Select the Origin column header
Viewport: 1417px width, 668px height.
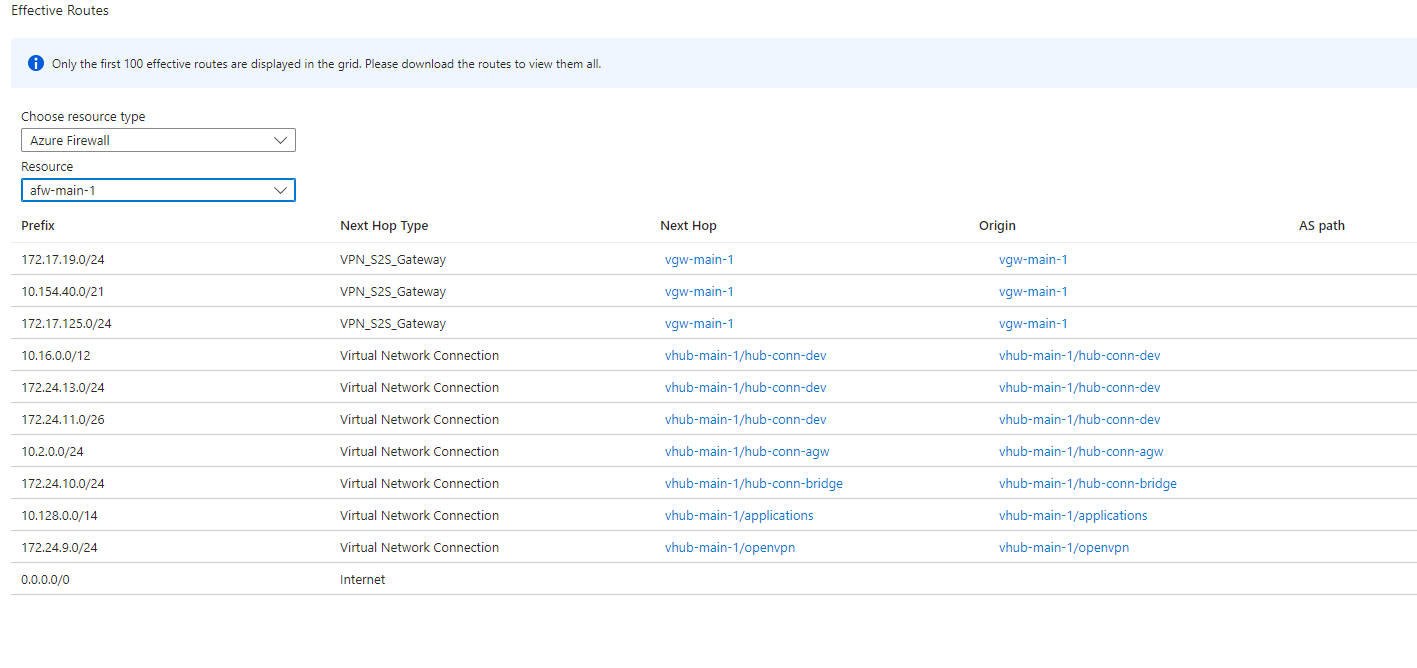click(997, 225)
